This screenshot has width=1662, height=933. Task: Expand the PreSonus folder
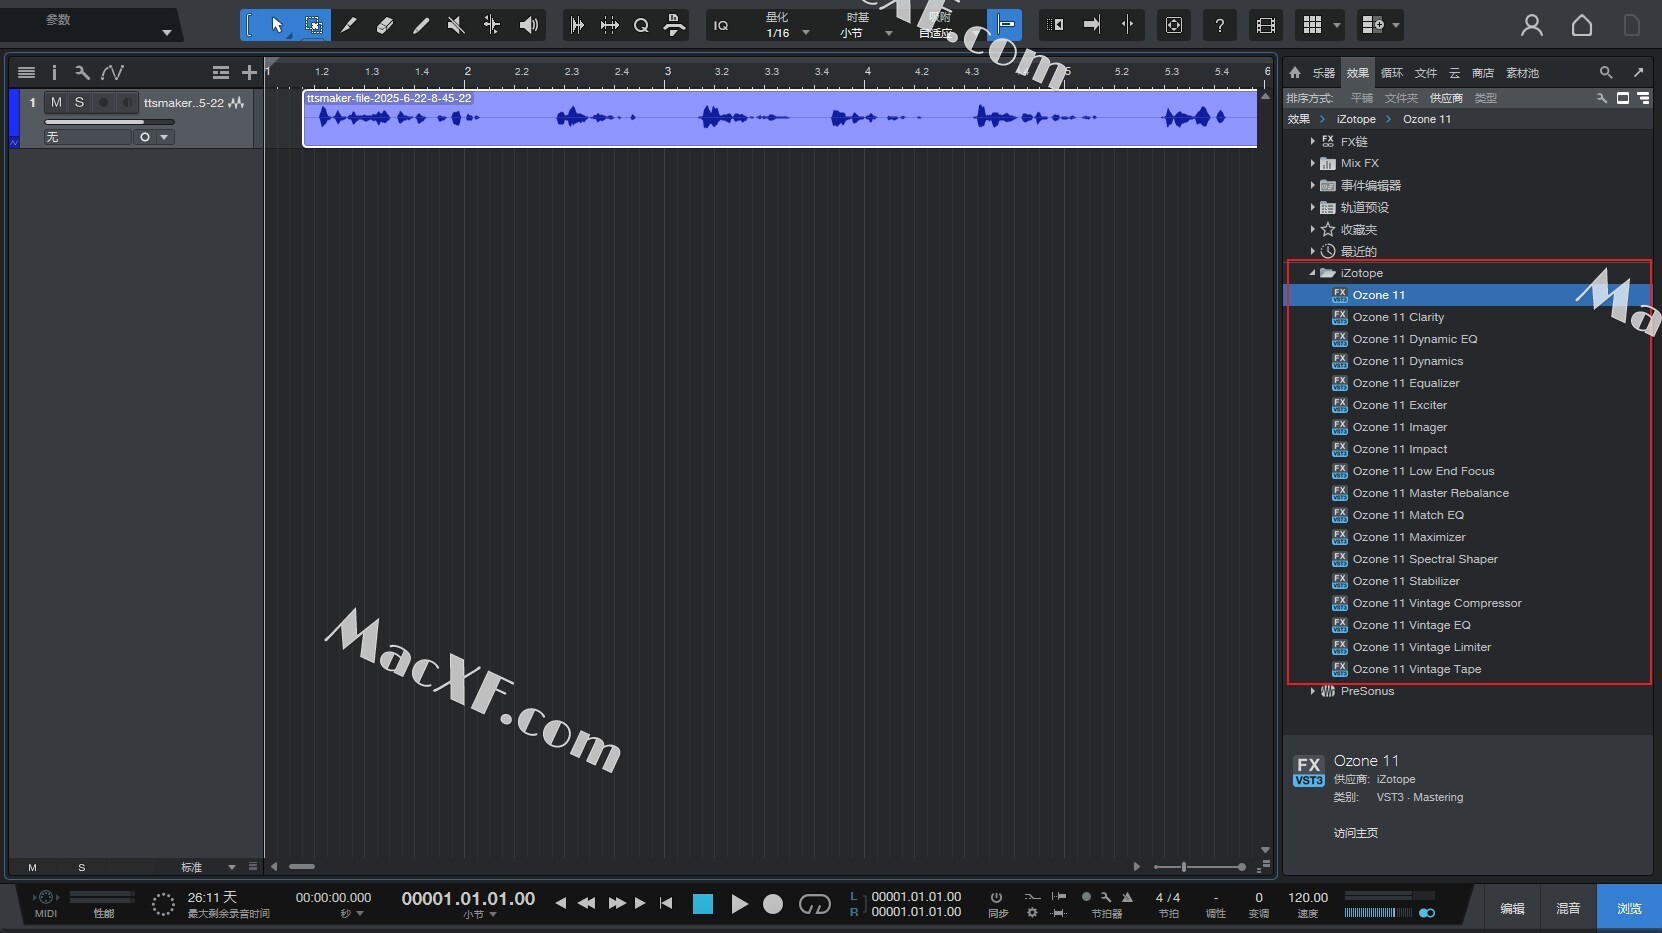(x=1312, y=691)
